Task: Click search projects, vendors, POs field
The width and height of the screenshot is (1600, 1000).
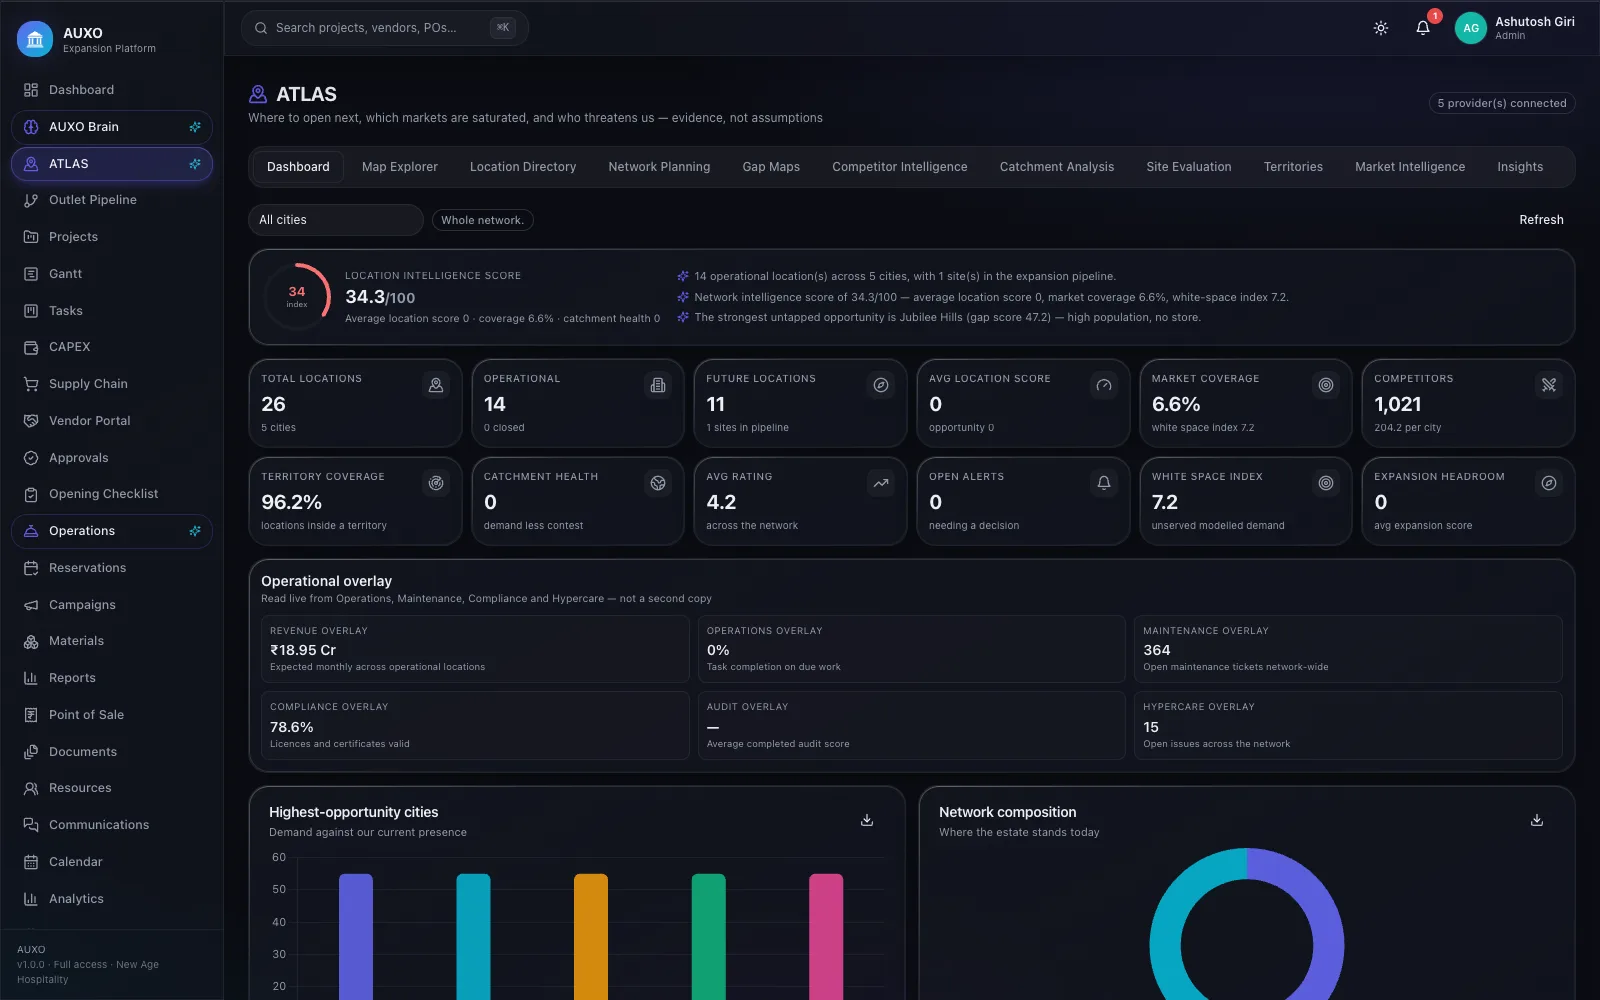Action: click(x=385, y=28)
